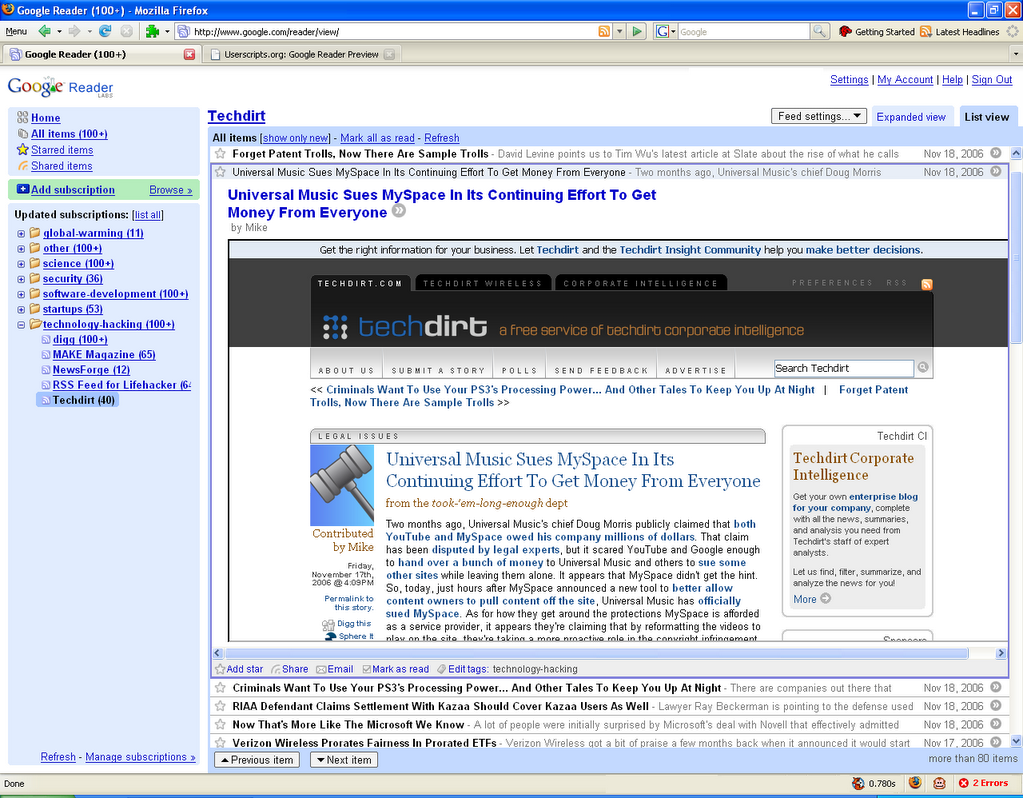Switch to List view tab
Viewport: 1023px width, 798px height.
click(986, 117)
